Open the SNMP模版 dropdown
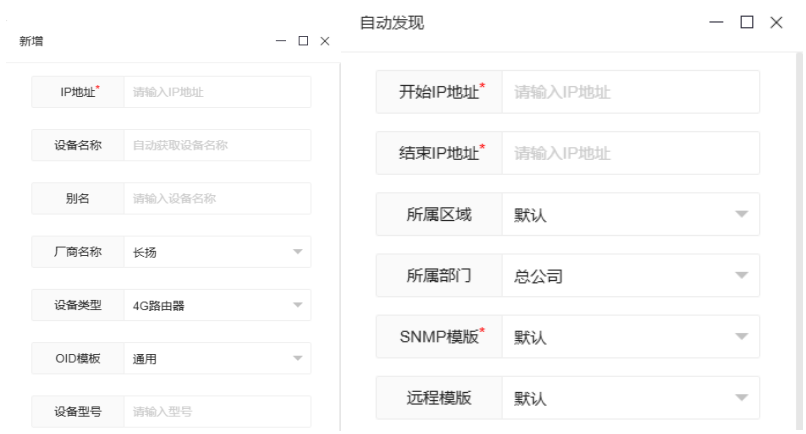806x434 pixels. click(630, 337)
